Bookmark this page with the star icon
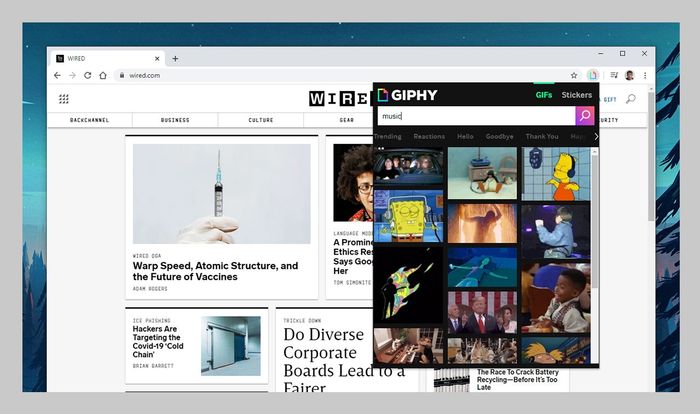The image size is (700, 414). (x=574, y=75)
